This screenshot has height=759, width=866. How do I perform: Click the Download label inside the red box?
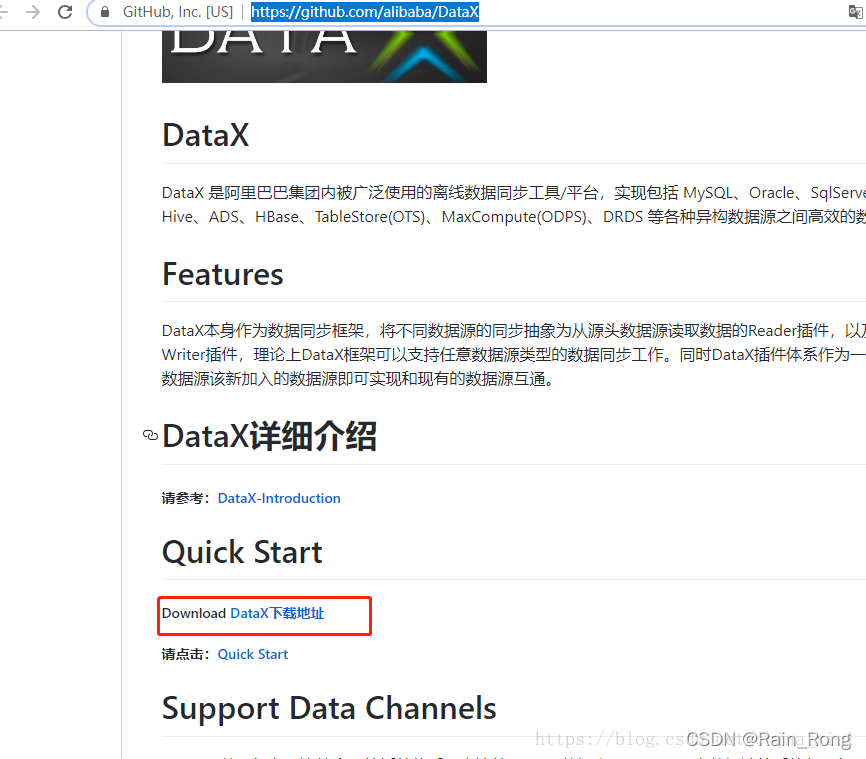click(194, 613)
